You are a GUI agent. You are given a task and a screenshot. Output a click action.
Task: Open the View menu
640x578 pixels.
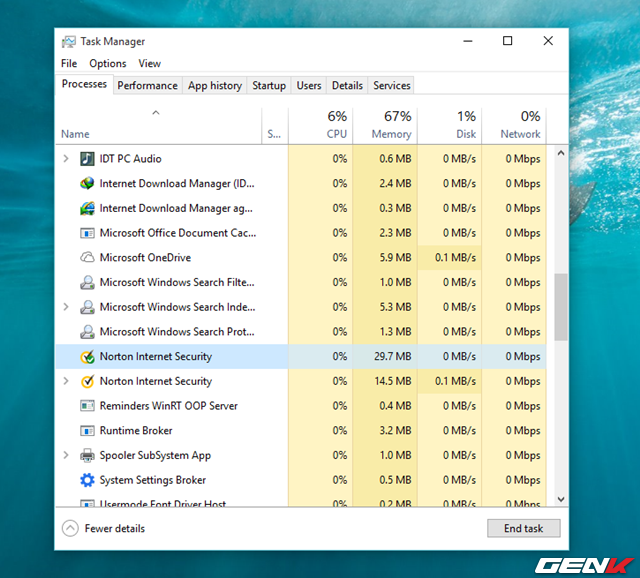pyautogui.click(x=149, y=63)
